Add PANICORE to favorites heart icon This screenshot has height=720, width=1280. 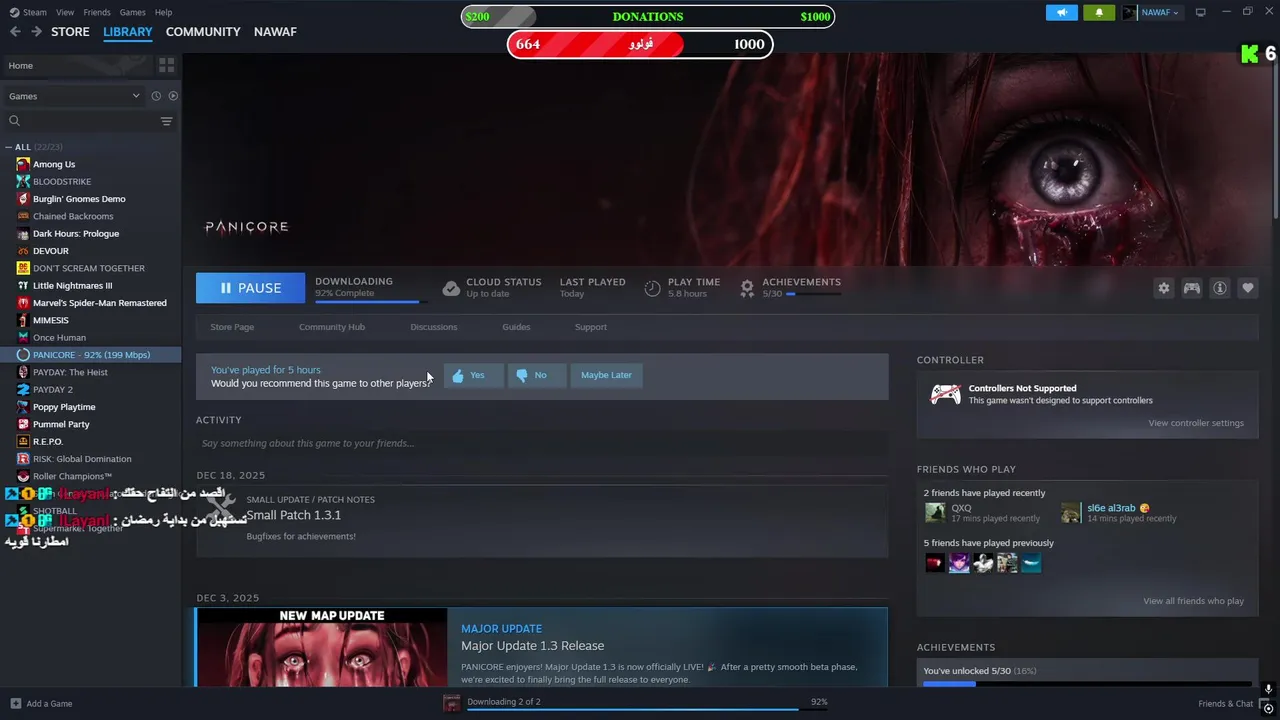pyautogui.click(x=1248, y=288)
